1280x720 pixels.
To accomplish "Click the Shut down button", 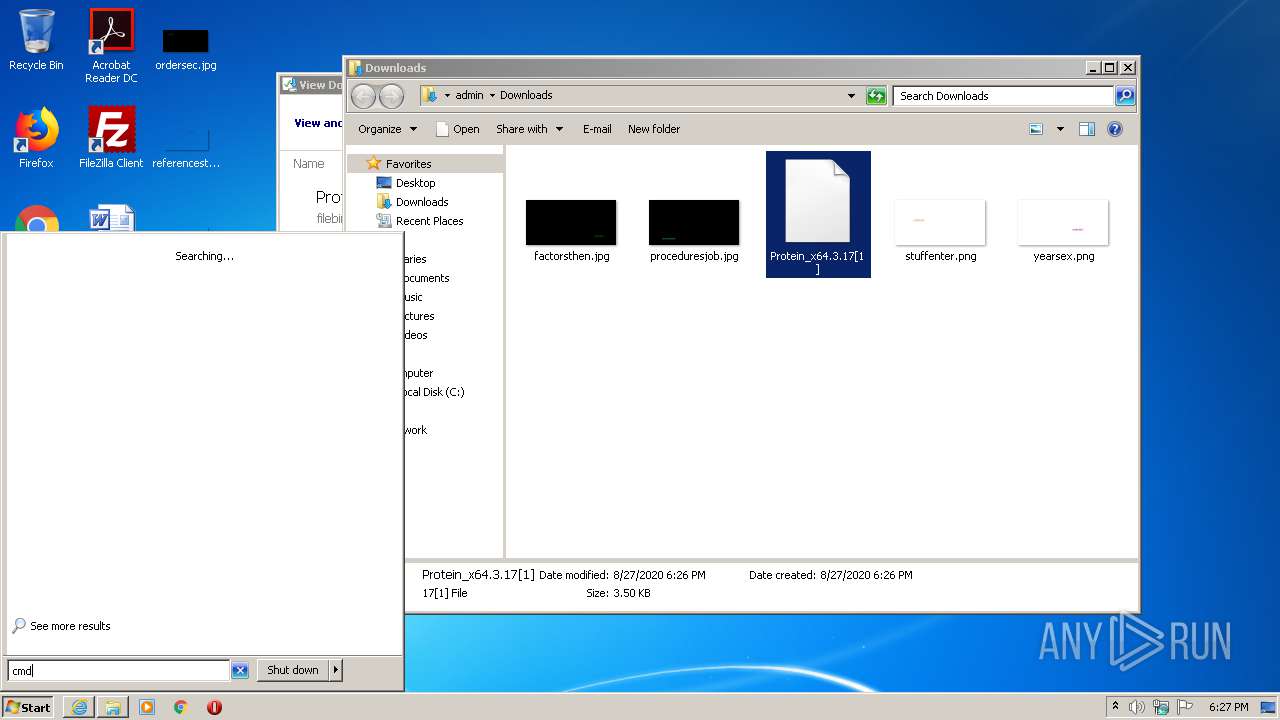I will 293,670.
